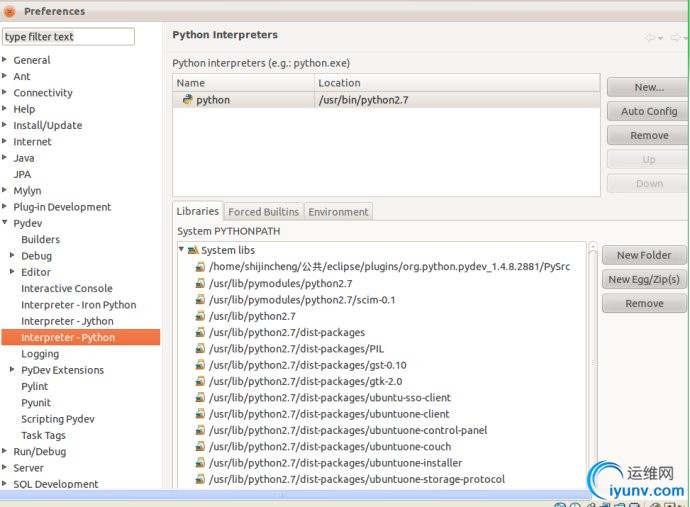Click the Preferences window title icon
Image resolution: width=690 pixels, height=507 pixels.
pyautogui.click(x=11, y=11)
